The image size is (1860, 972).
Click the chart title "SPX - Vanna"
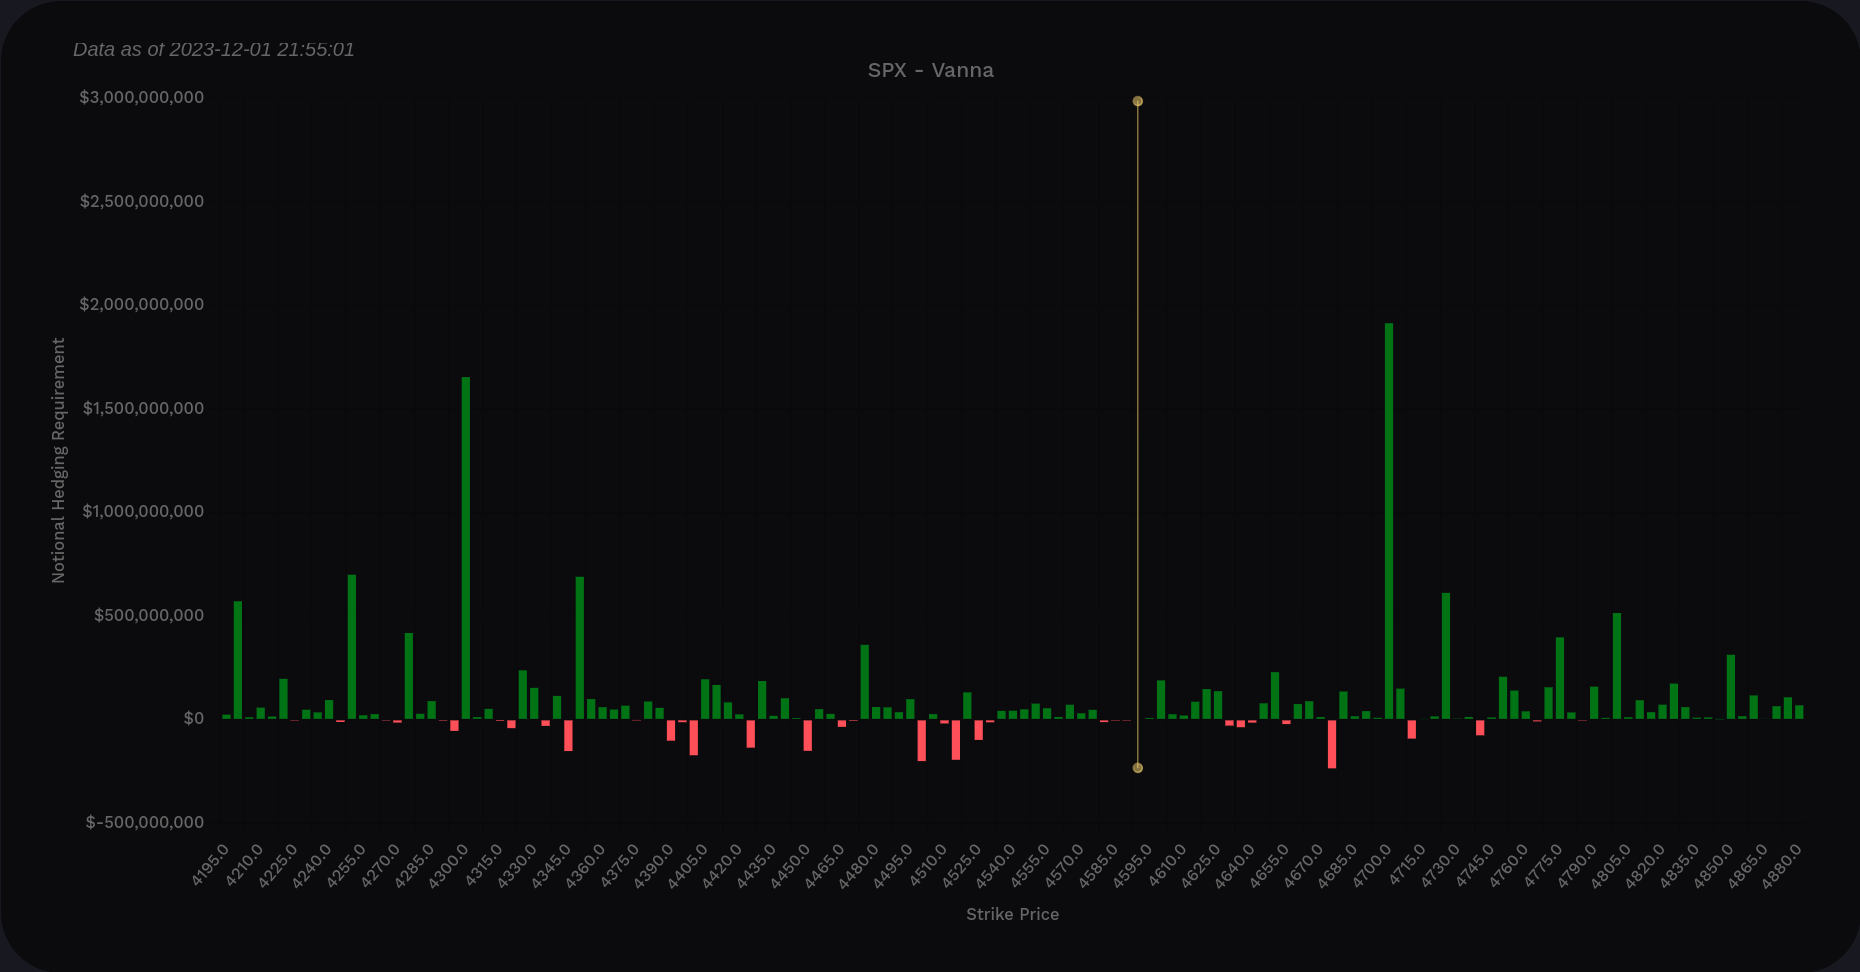tap(930, 70)
